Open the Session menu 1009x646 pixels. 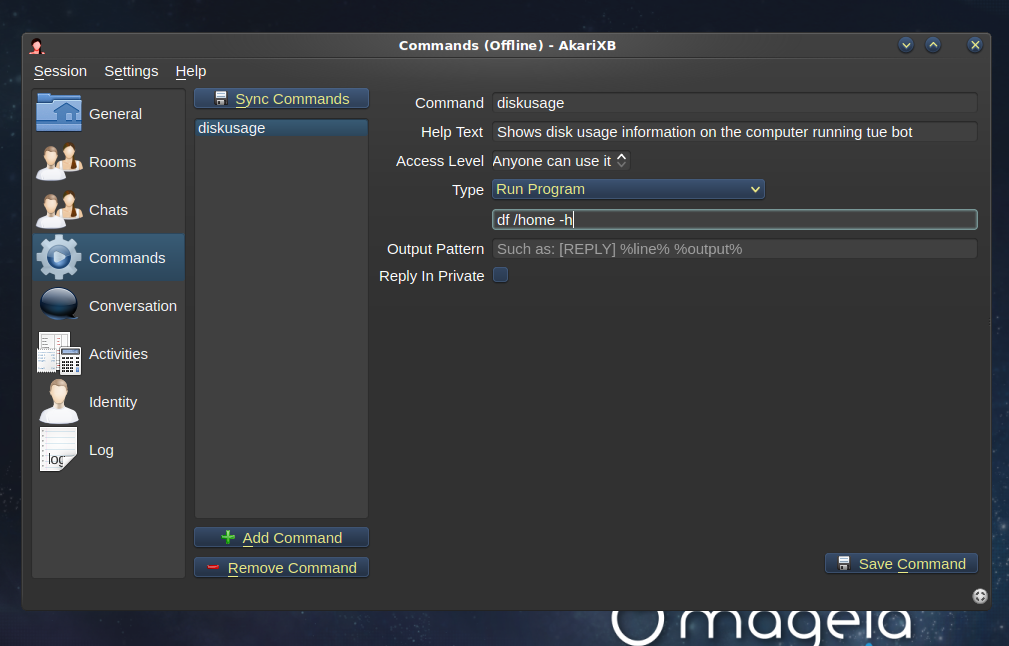tap(60, 71)
